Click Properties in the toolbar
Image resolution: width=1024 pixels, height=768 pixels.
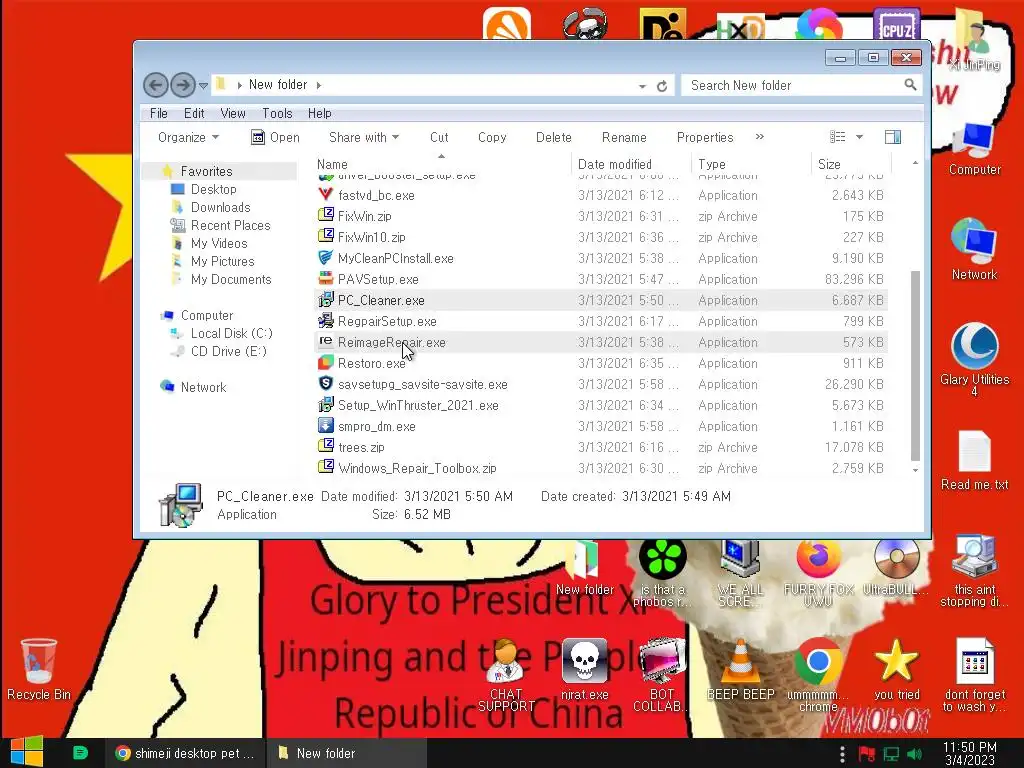[705, 137]
